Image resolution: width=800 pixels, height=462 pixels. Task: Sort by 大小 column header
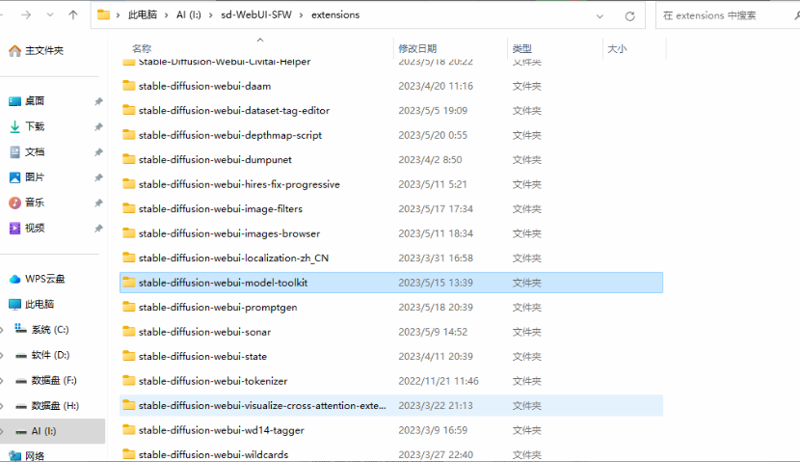click(x=617, y=48)
